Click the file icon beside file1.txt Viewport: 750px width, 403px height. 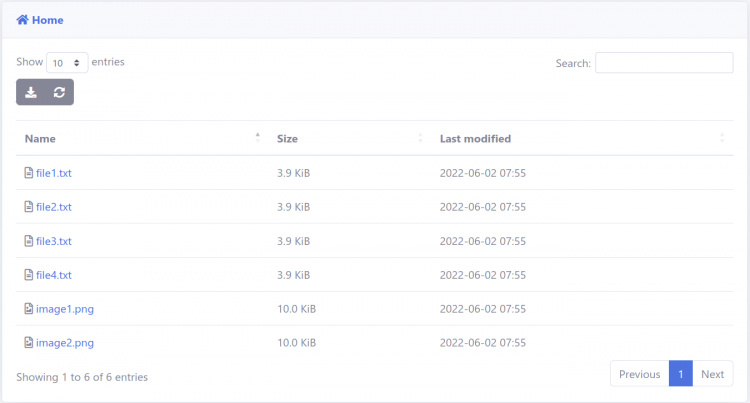[29, 173]
